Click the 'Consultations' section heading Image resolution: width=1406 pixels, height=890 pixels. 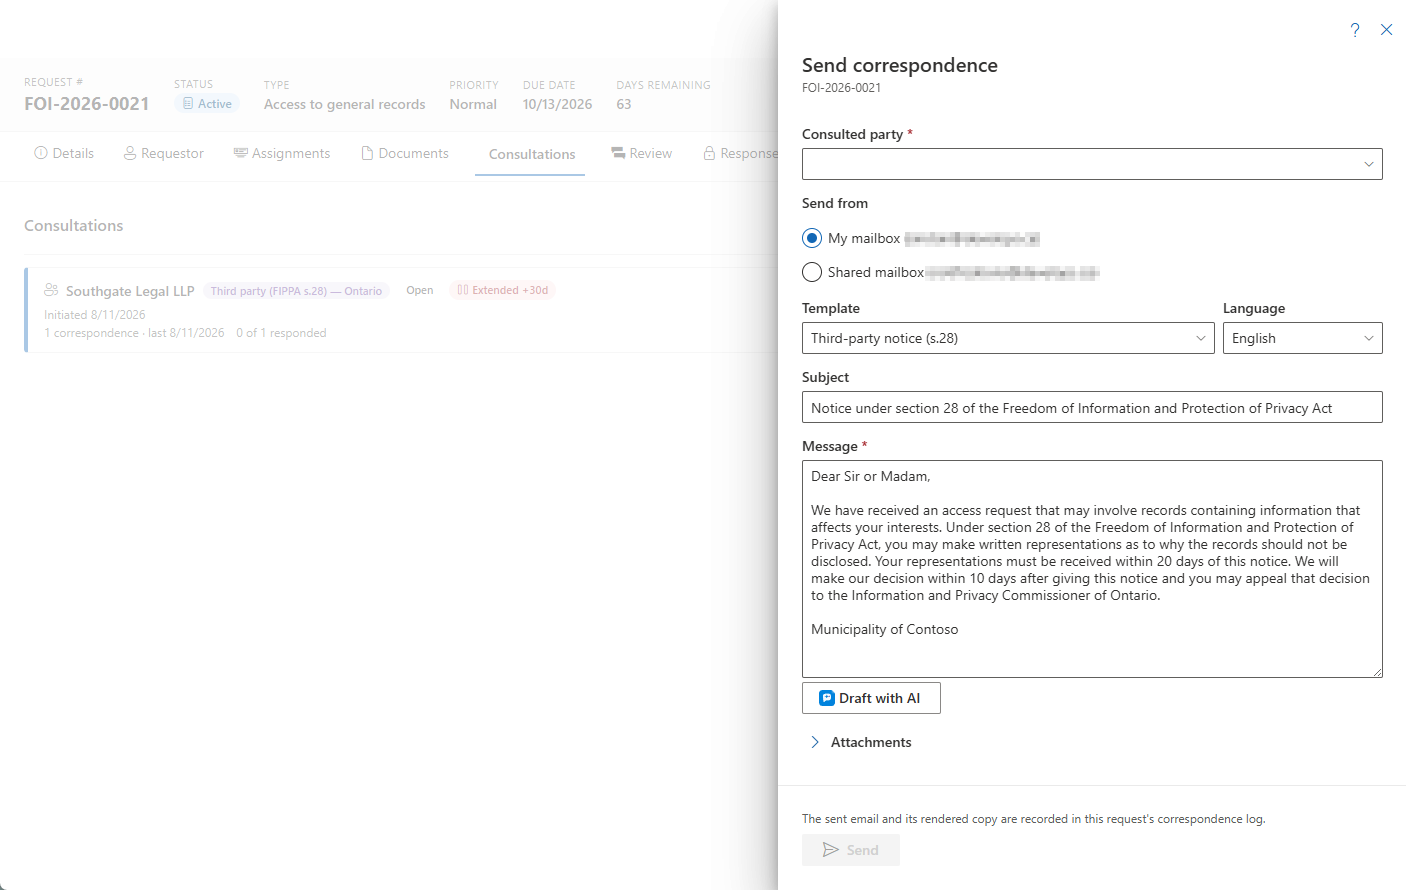click(74, 226)
